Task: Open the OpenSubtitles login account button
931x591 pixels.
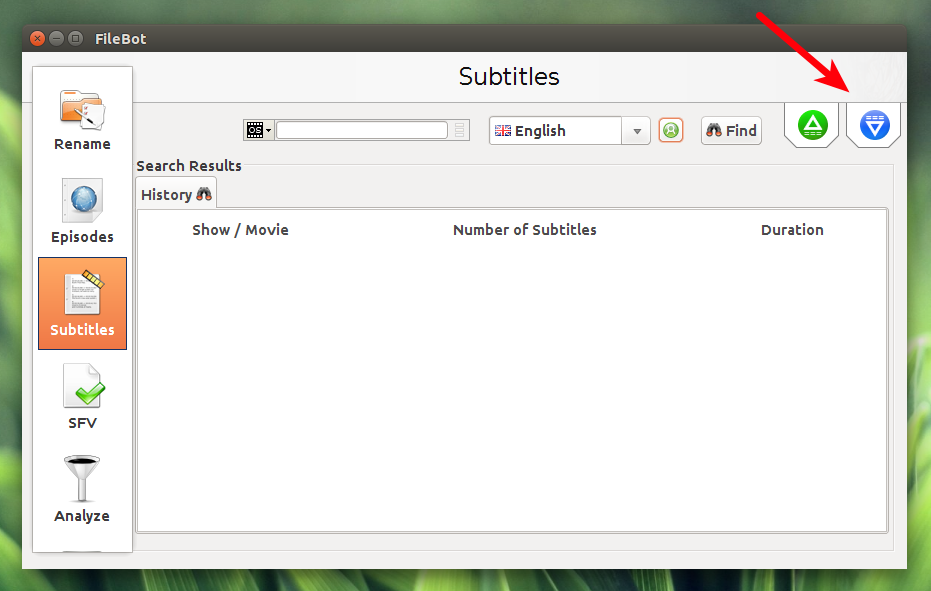Action: (x=671, y=130)
